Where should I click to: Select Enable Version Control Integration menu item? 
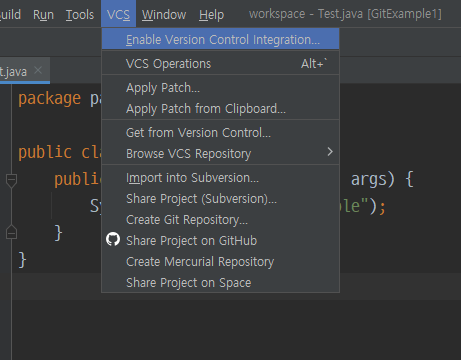coord(220,39)
